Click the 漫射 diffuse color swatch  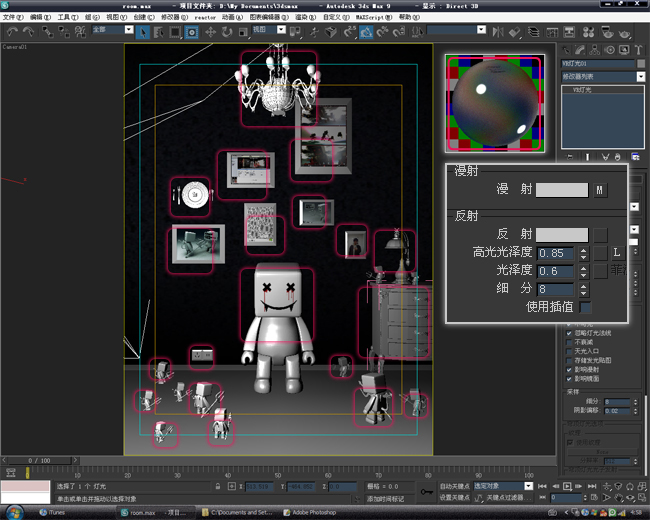click(x=562, y=190)
